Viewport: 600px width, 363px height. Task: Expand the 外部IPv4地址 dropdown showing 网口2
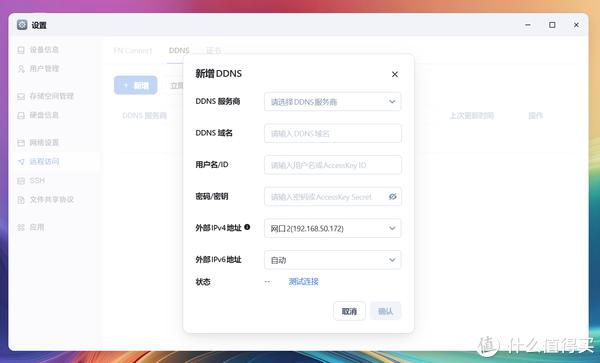[x=333, y=228]
